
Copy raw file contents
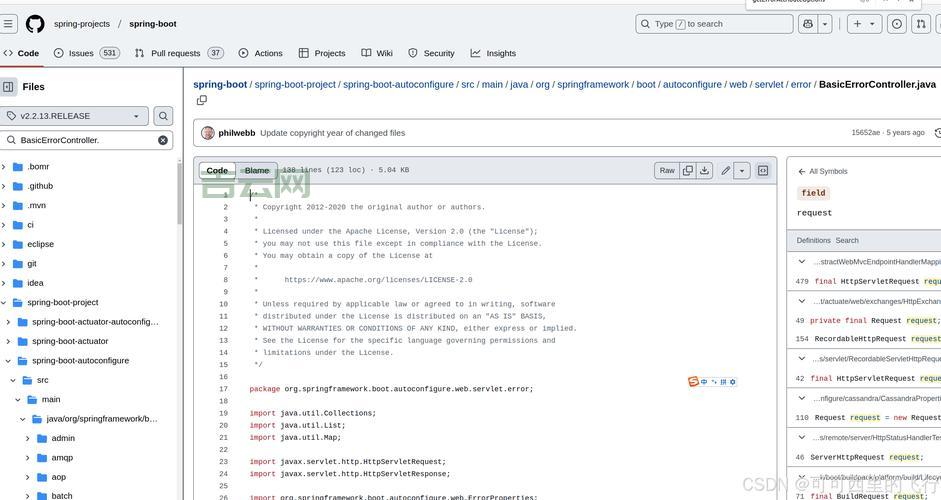point(687,171)
